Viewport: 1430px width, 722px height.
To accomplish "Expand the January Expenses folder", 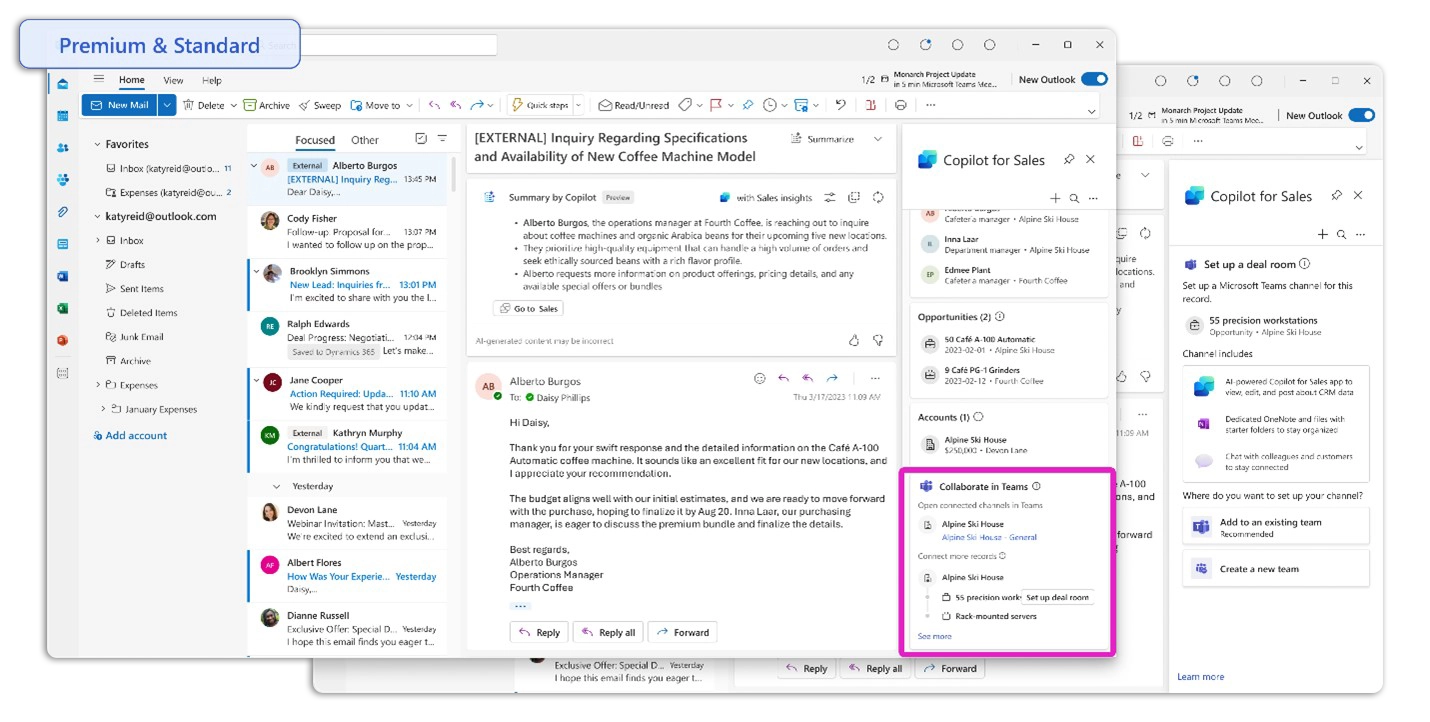I will (x=103, y=409).
